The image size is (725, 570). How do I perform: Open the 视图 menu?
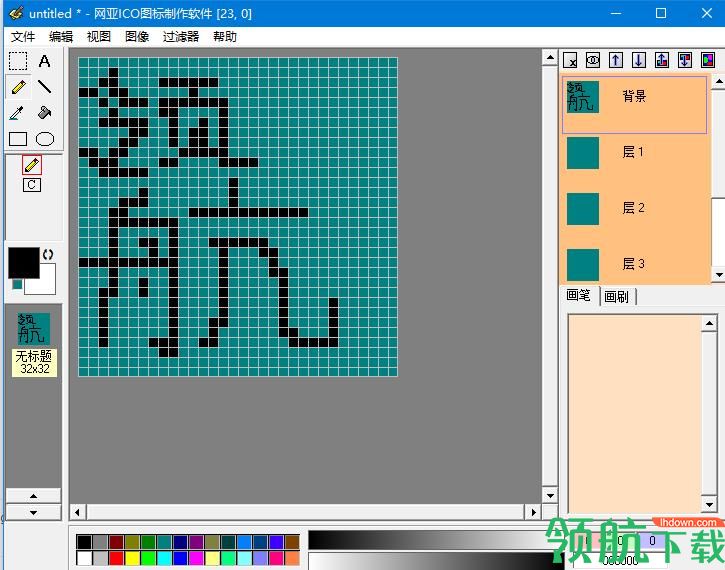[x=98, y=37]
